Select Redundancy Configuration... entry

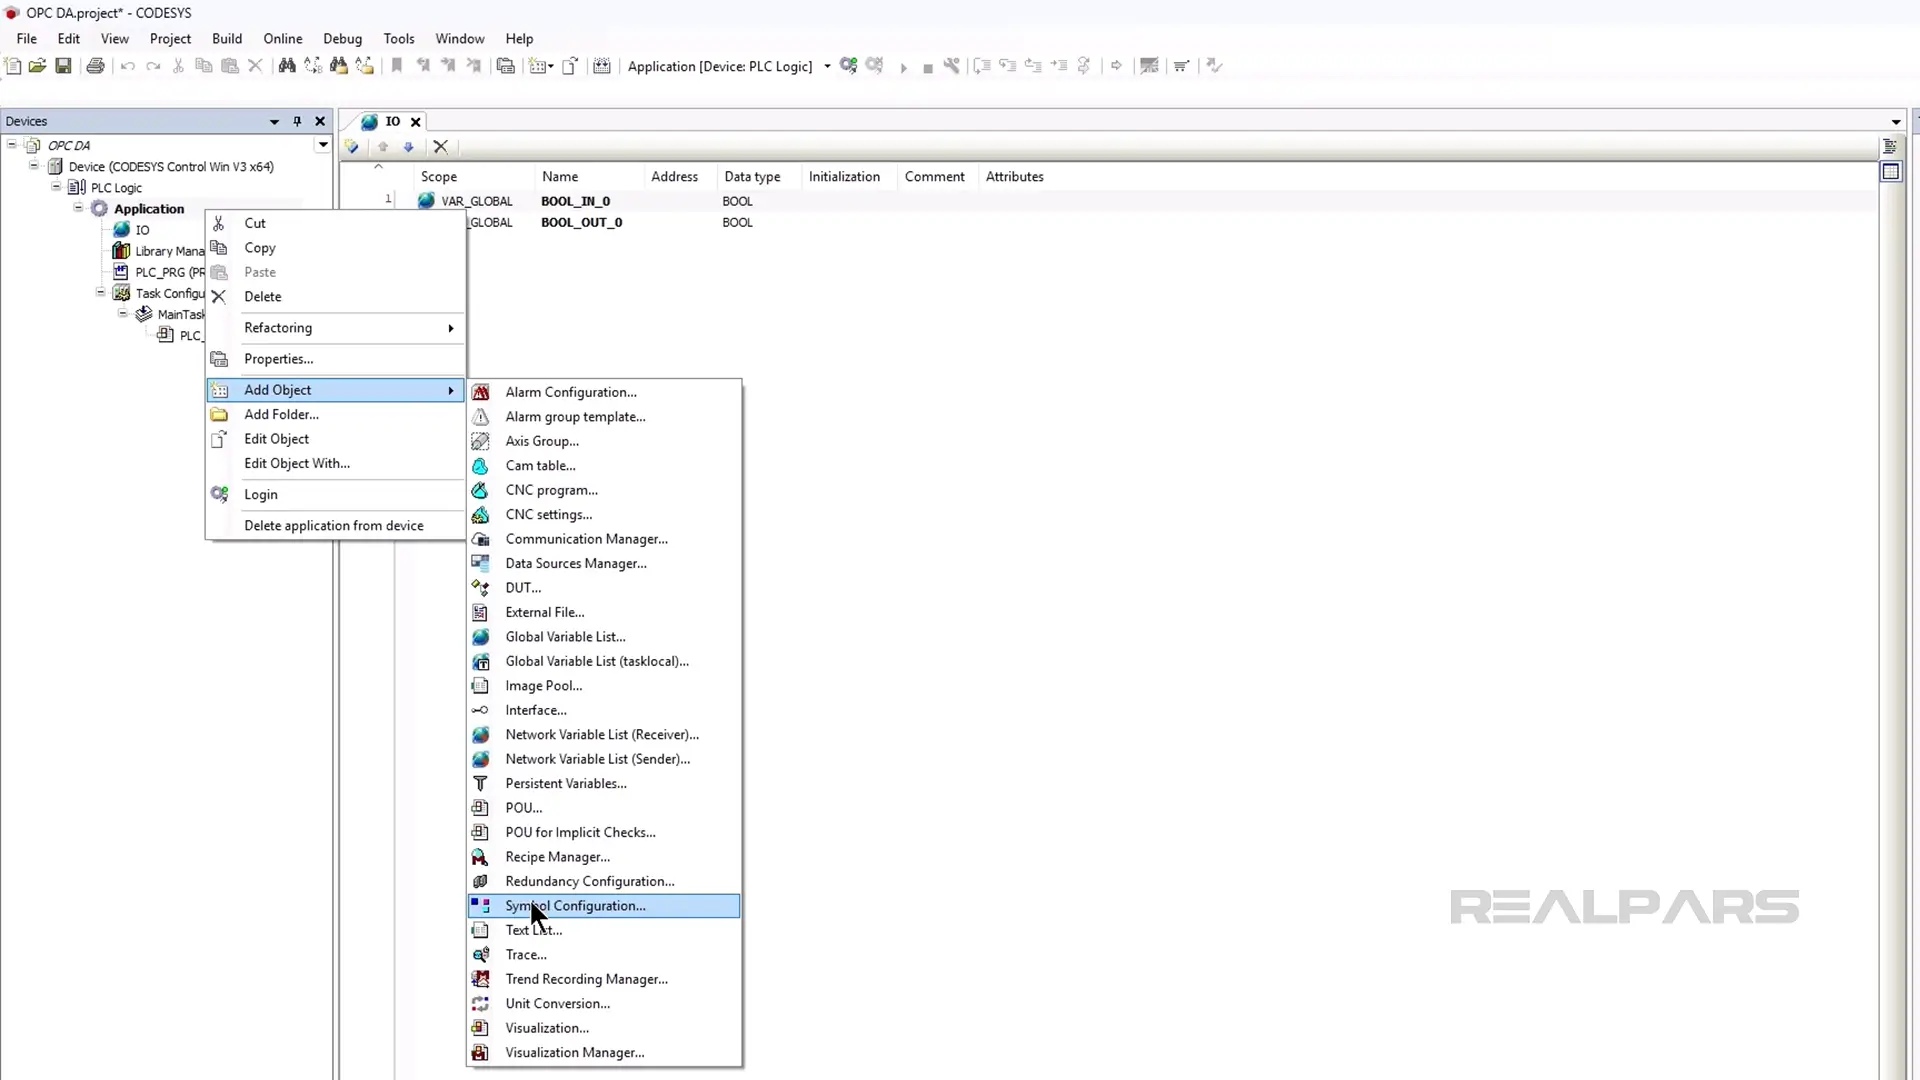click(x=604, y=881)
